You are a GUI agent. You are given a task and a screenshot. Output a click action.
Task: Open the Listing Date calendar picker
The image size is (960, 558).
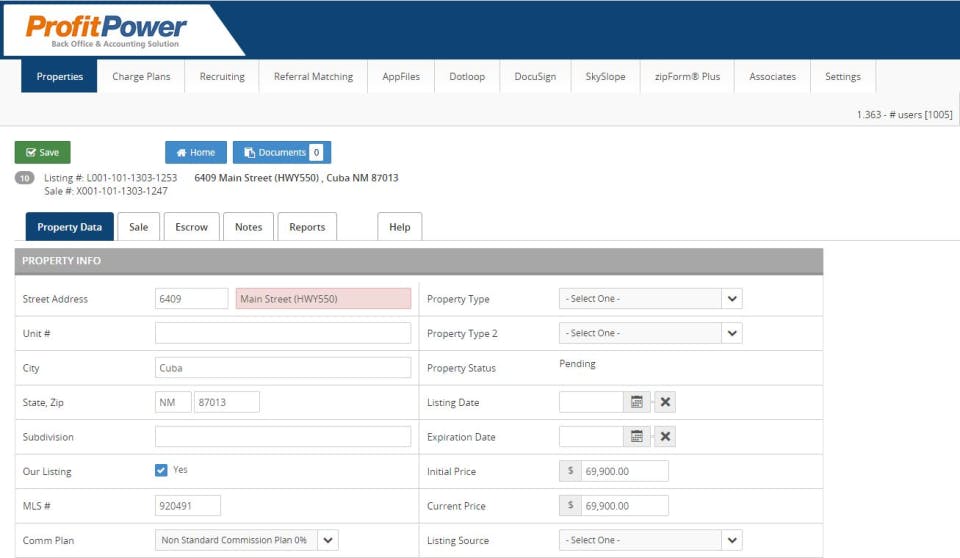pos(637,402)
